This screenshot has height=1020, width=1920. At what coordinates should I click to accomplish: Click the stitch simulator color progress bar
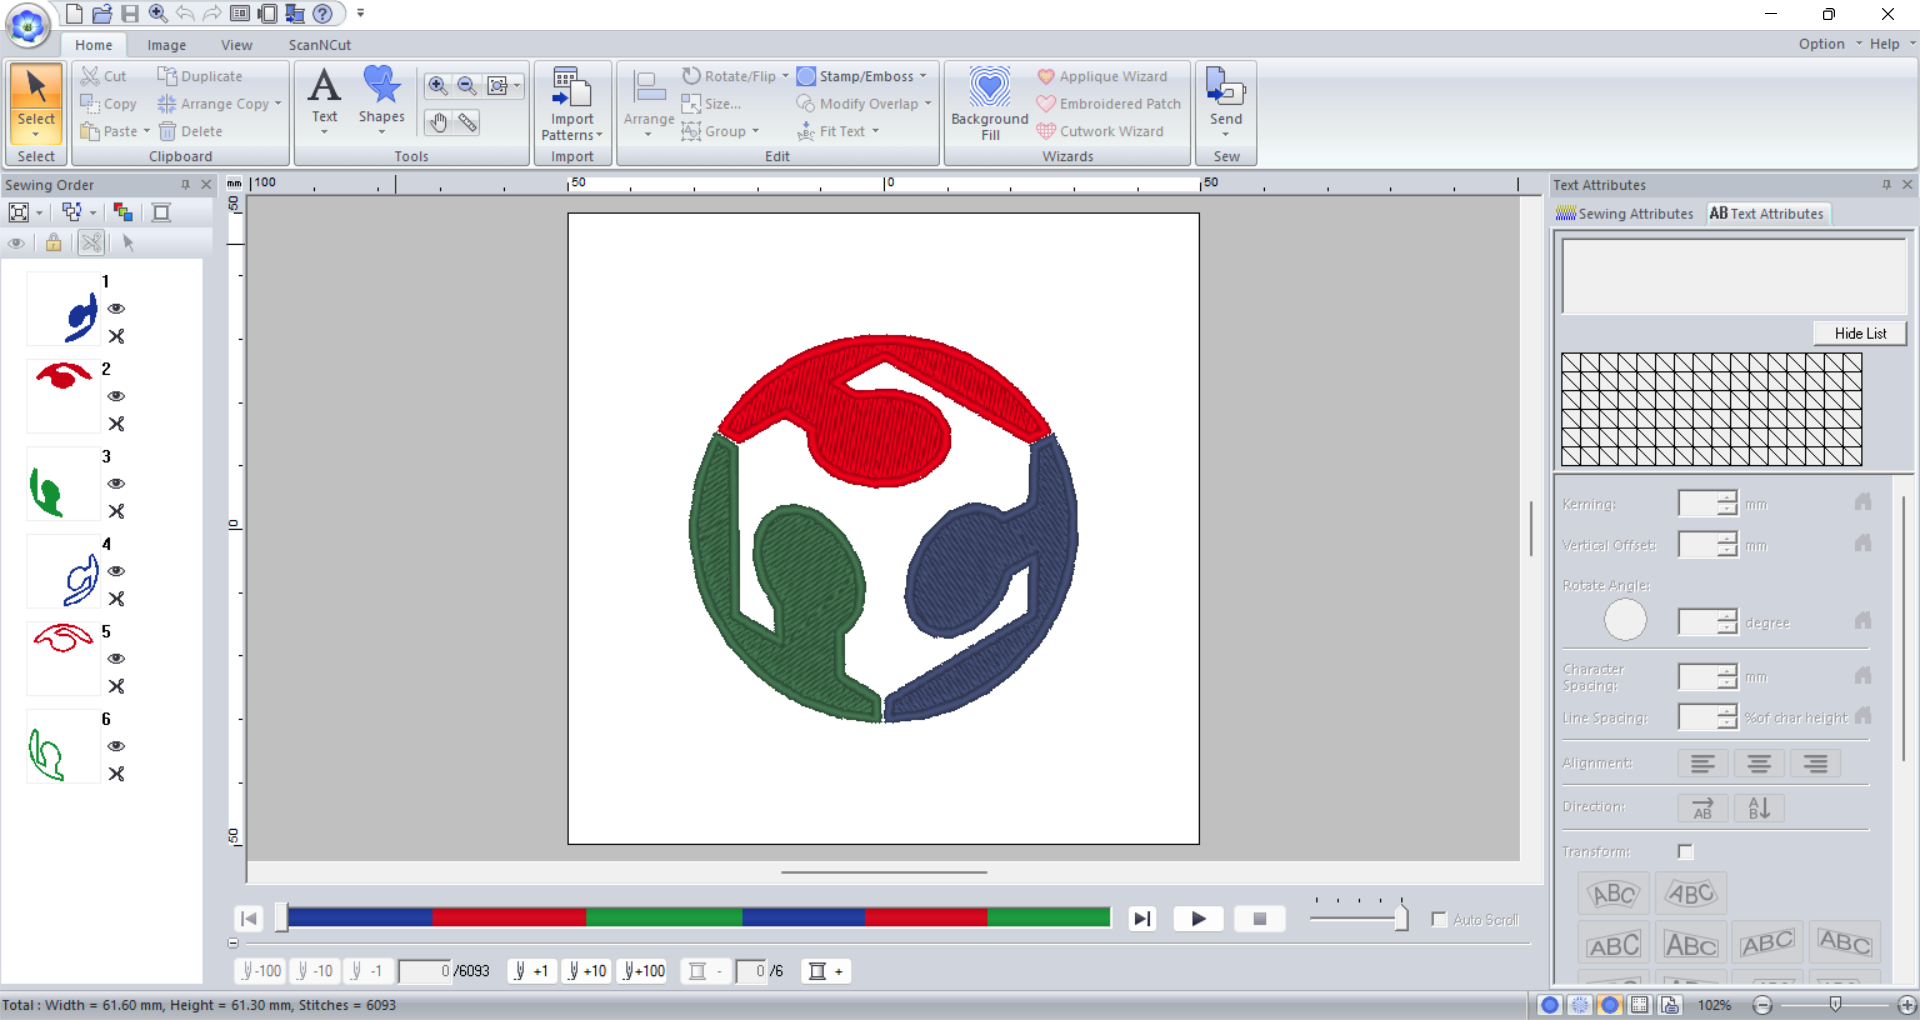698,917
